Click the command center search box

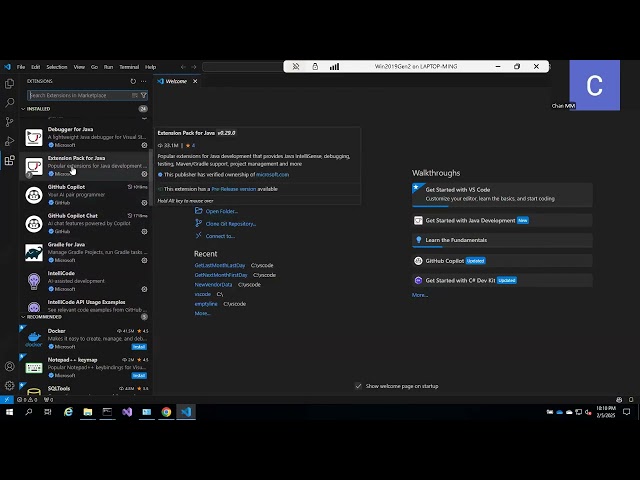click(x=243, y=67)
